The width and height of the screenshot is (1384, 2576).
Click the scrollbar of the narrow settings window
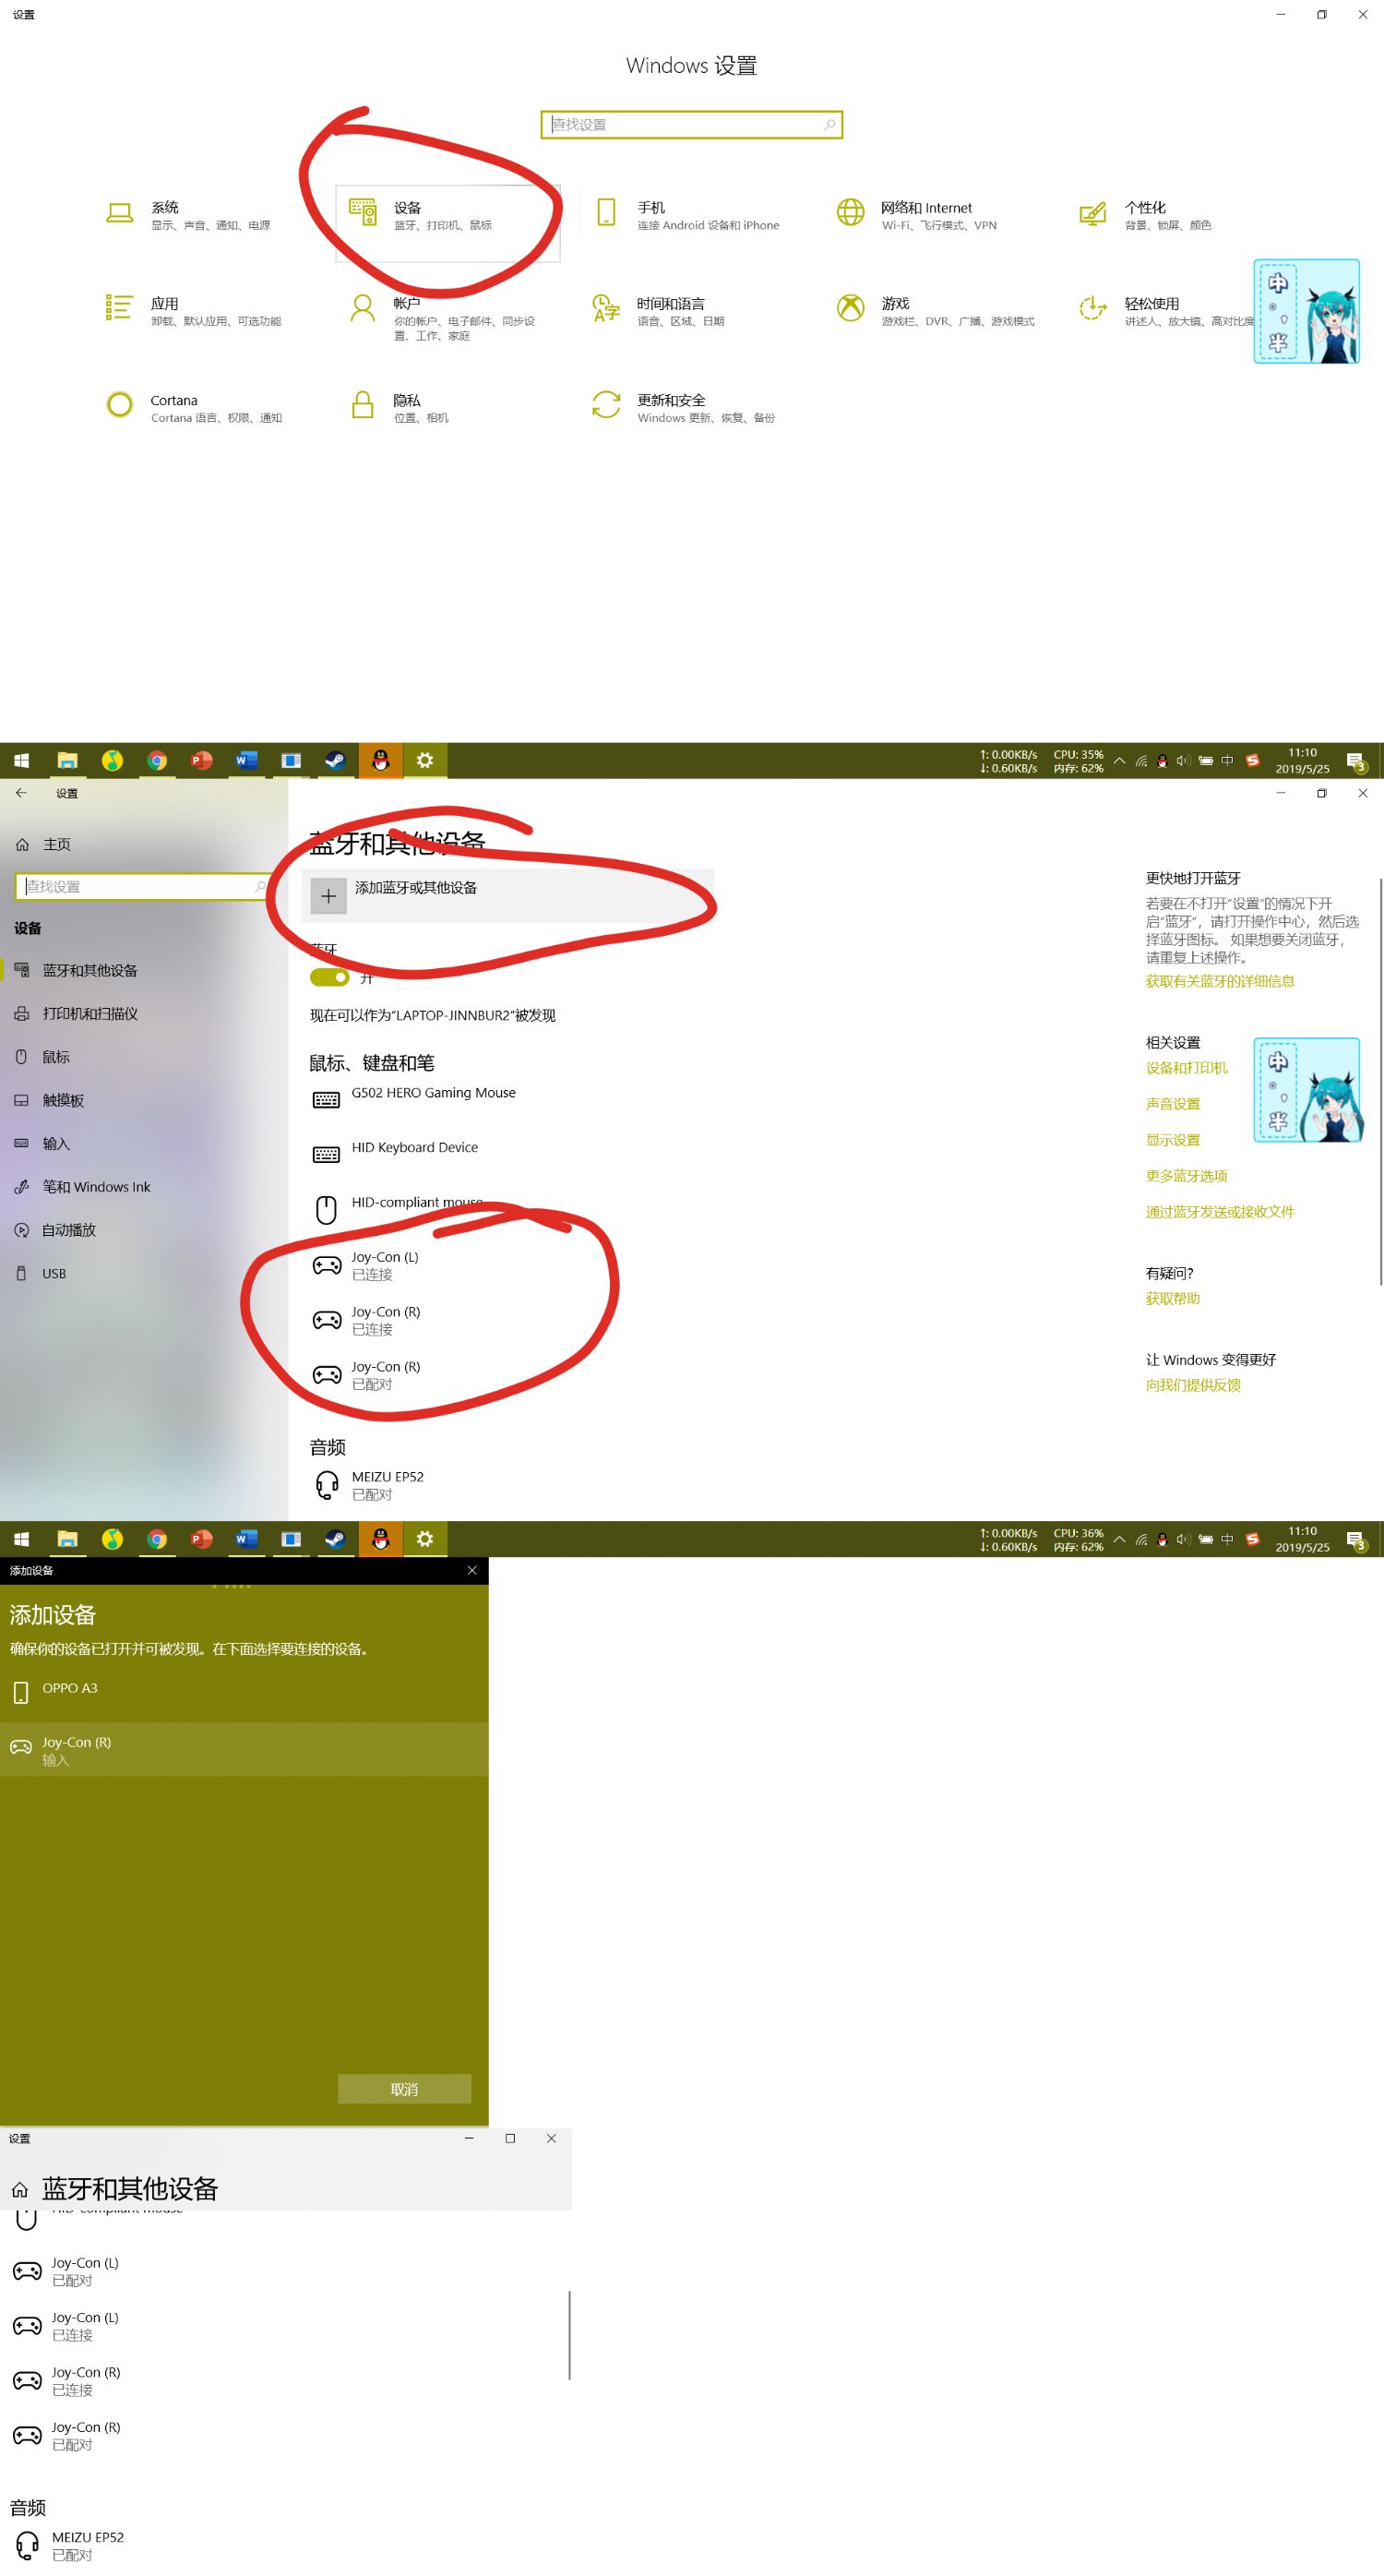point(569,2336)
